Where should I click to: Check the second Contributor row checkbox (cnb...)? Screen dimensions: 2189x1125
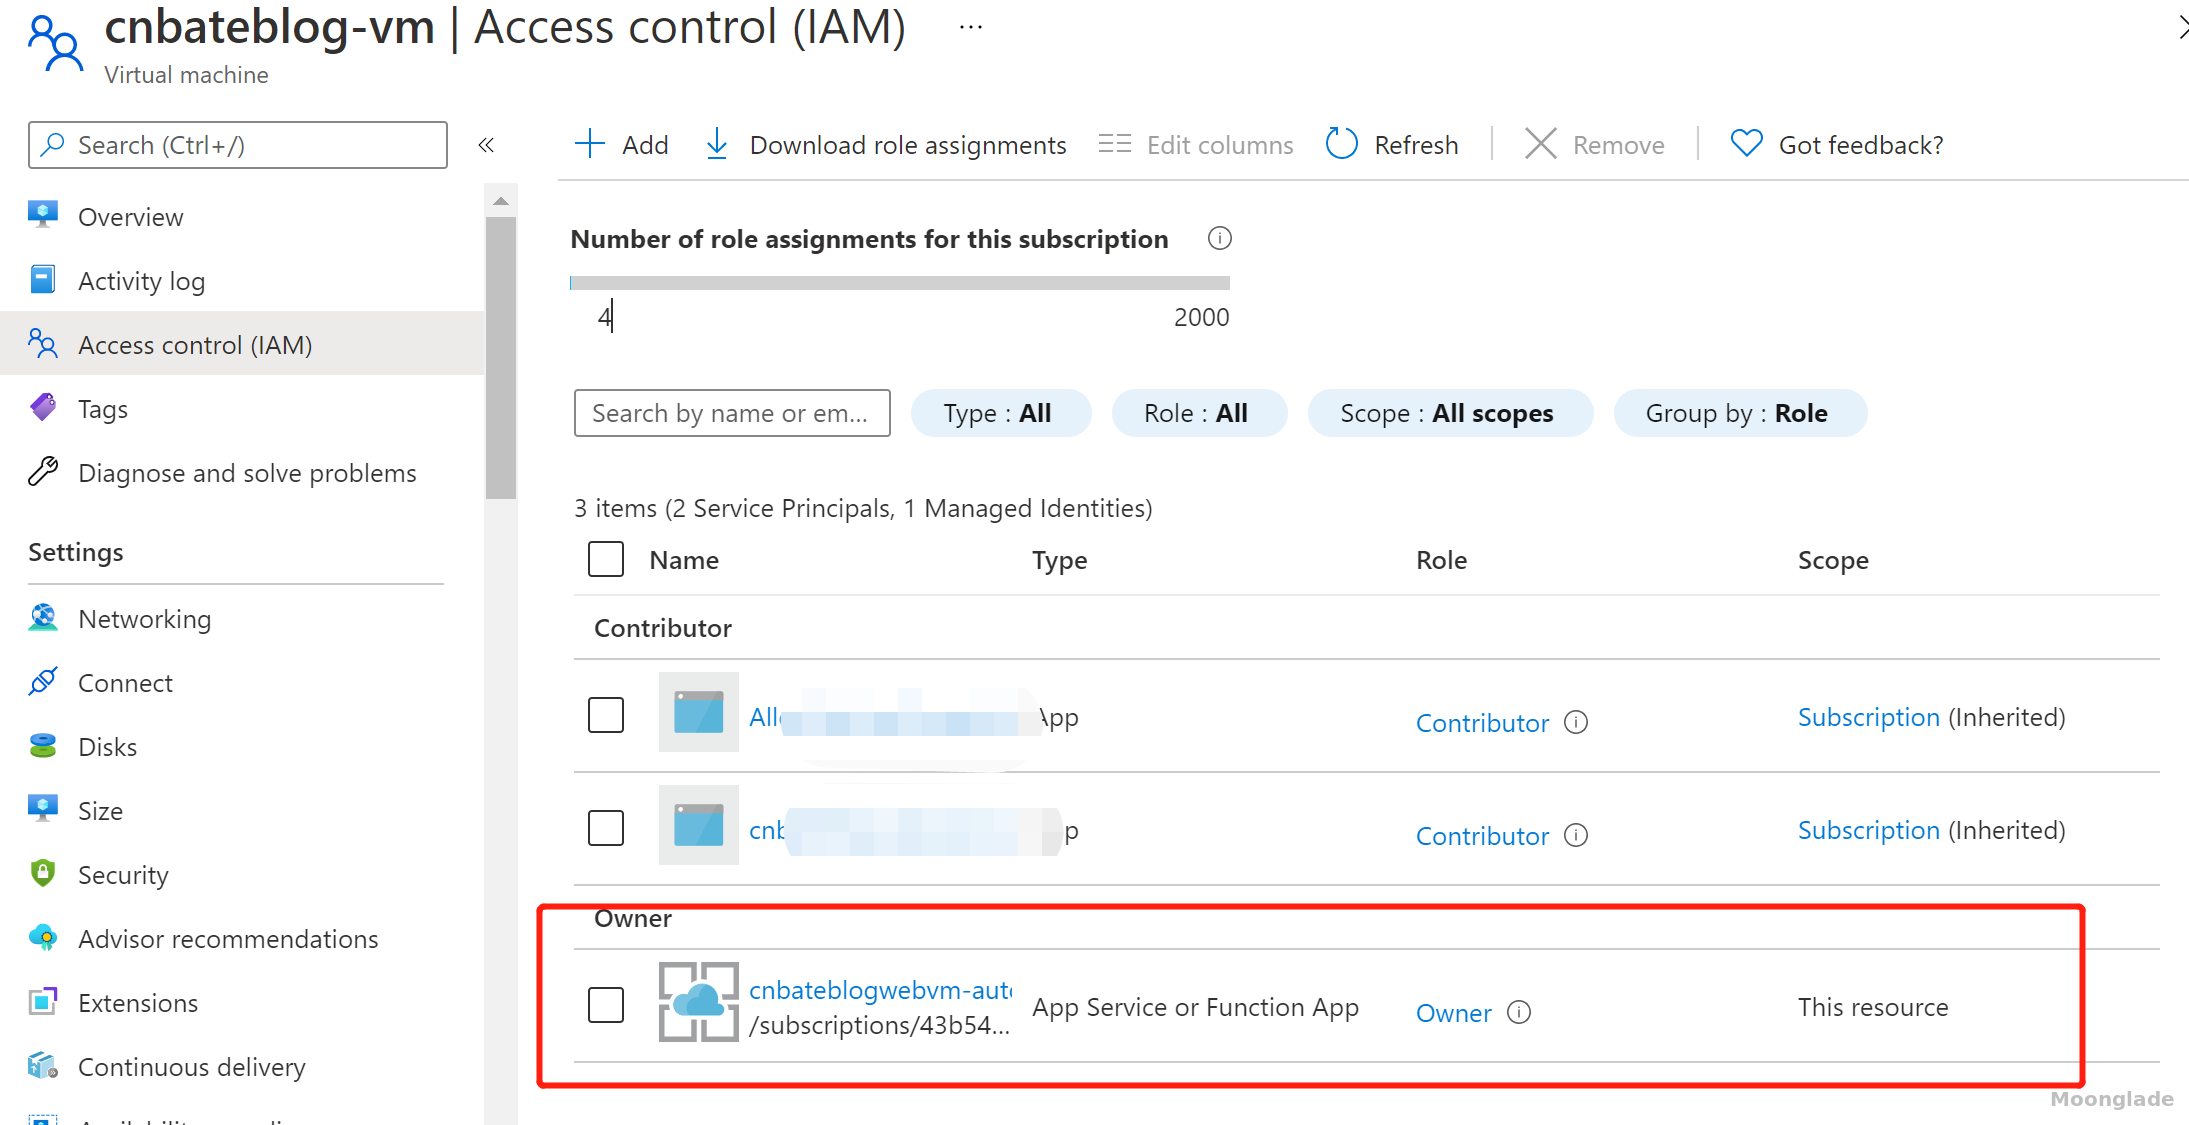[606, 828]
